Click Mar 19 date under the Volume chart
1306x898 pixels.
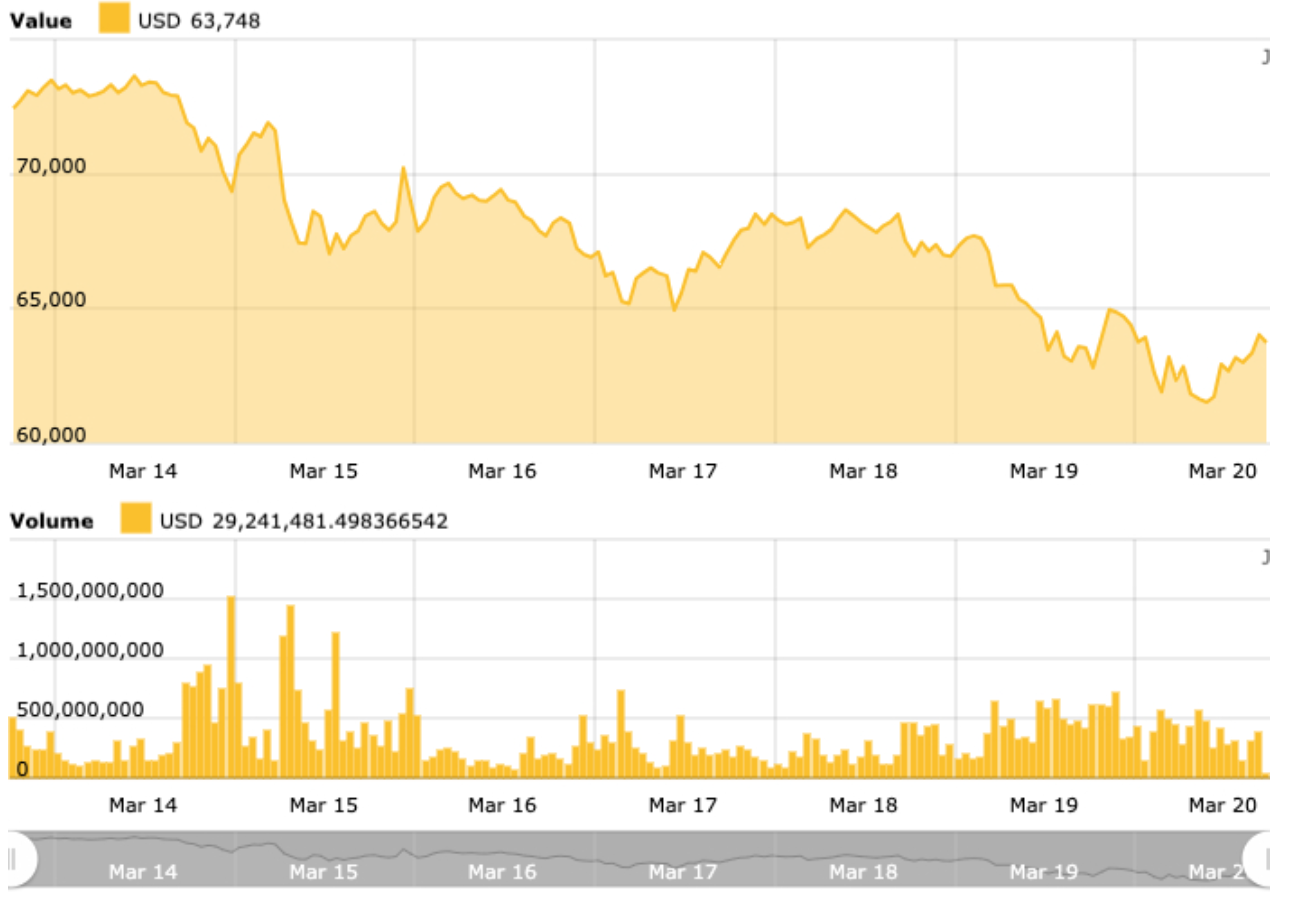[1043, 804]
